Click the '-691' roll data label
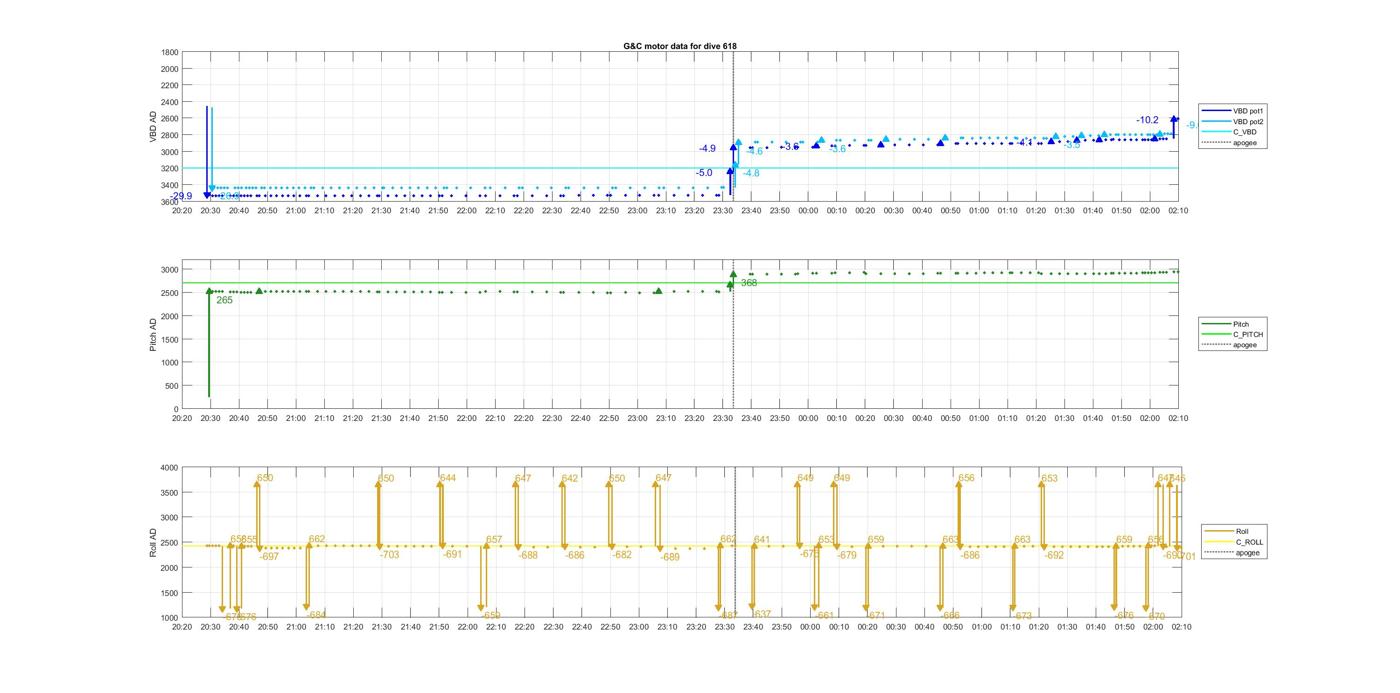 coord(453,554)
